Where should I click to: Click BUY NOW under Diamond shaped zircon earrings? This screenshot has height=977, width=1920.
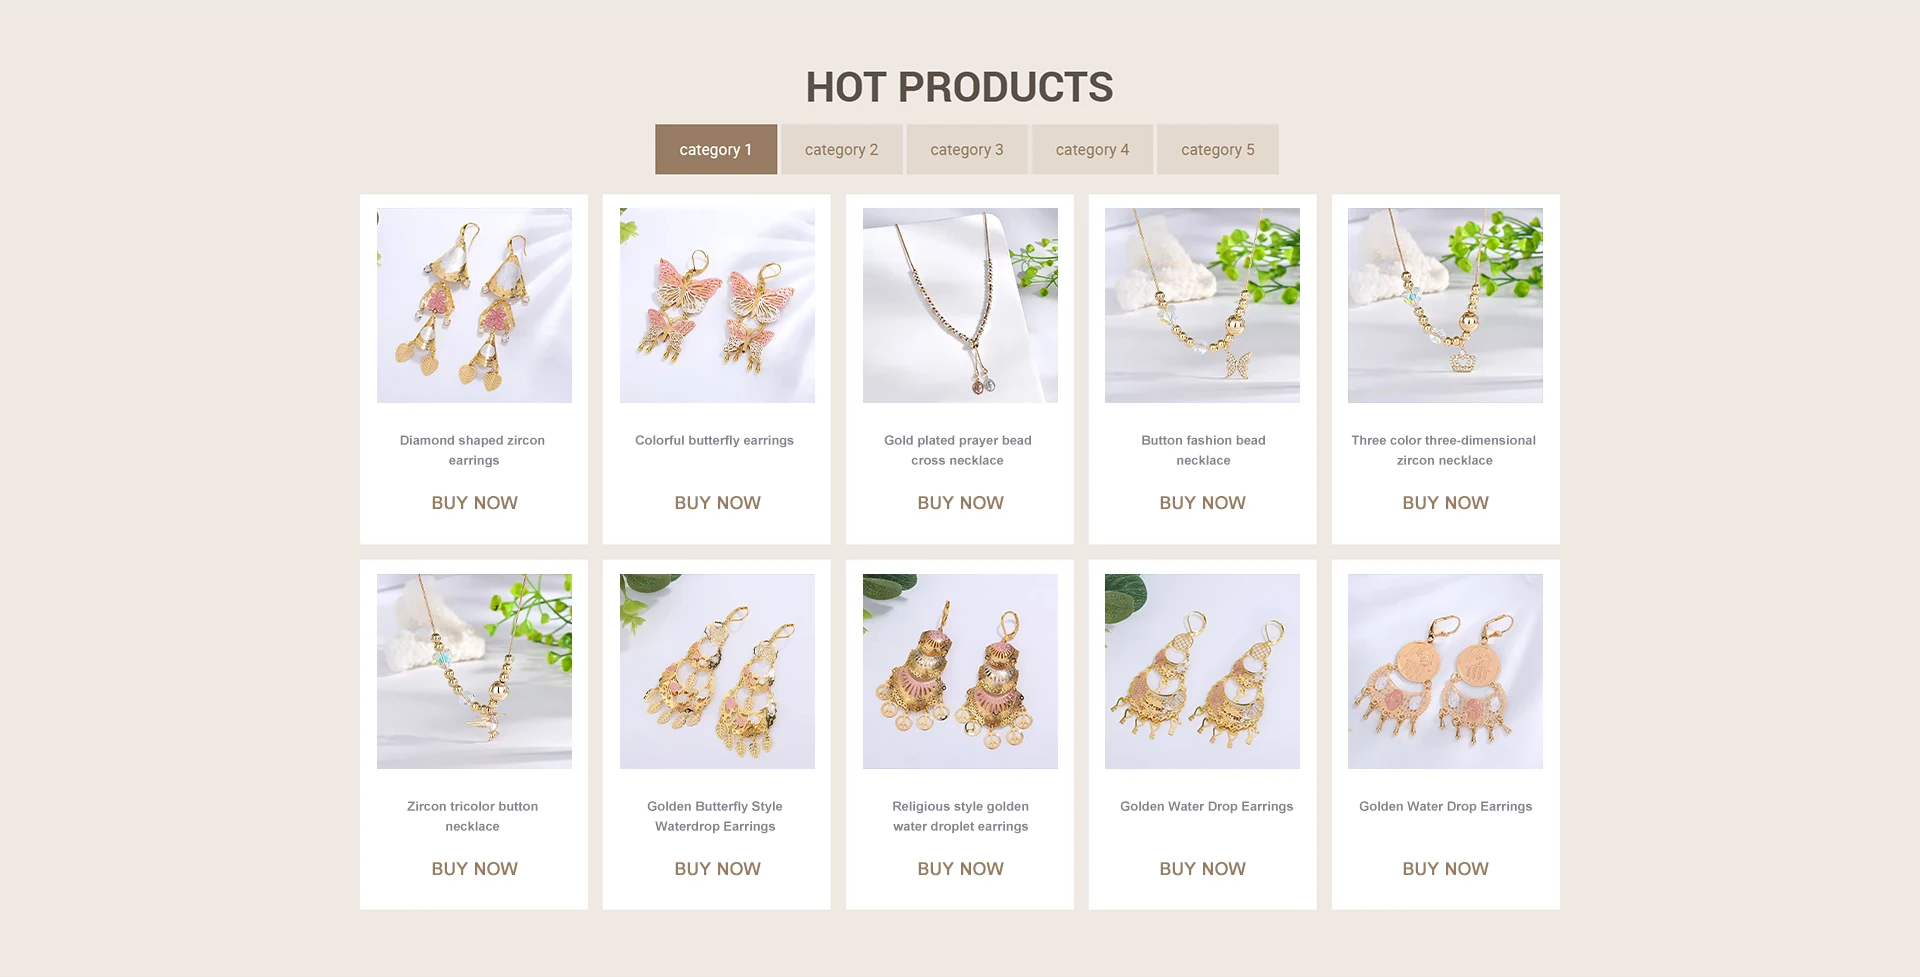tap(474, 503)
